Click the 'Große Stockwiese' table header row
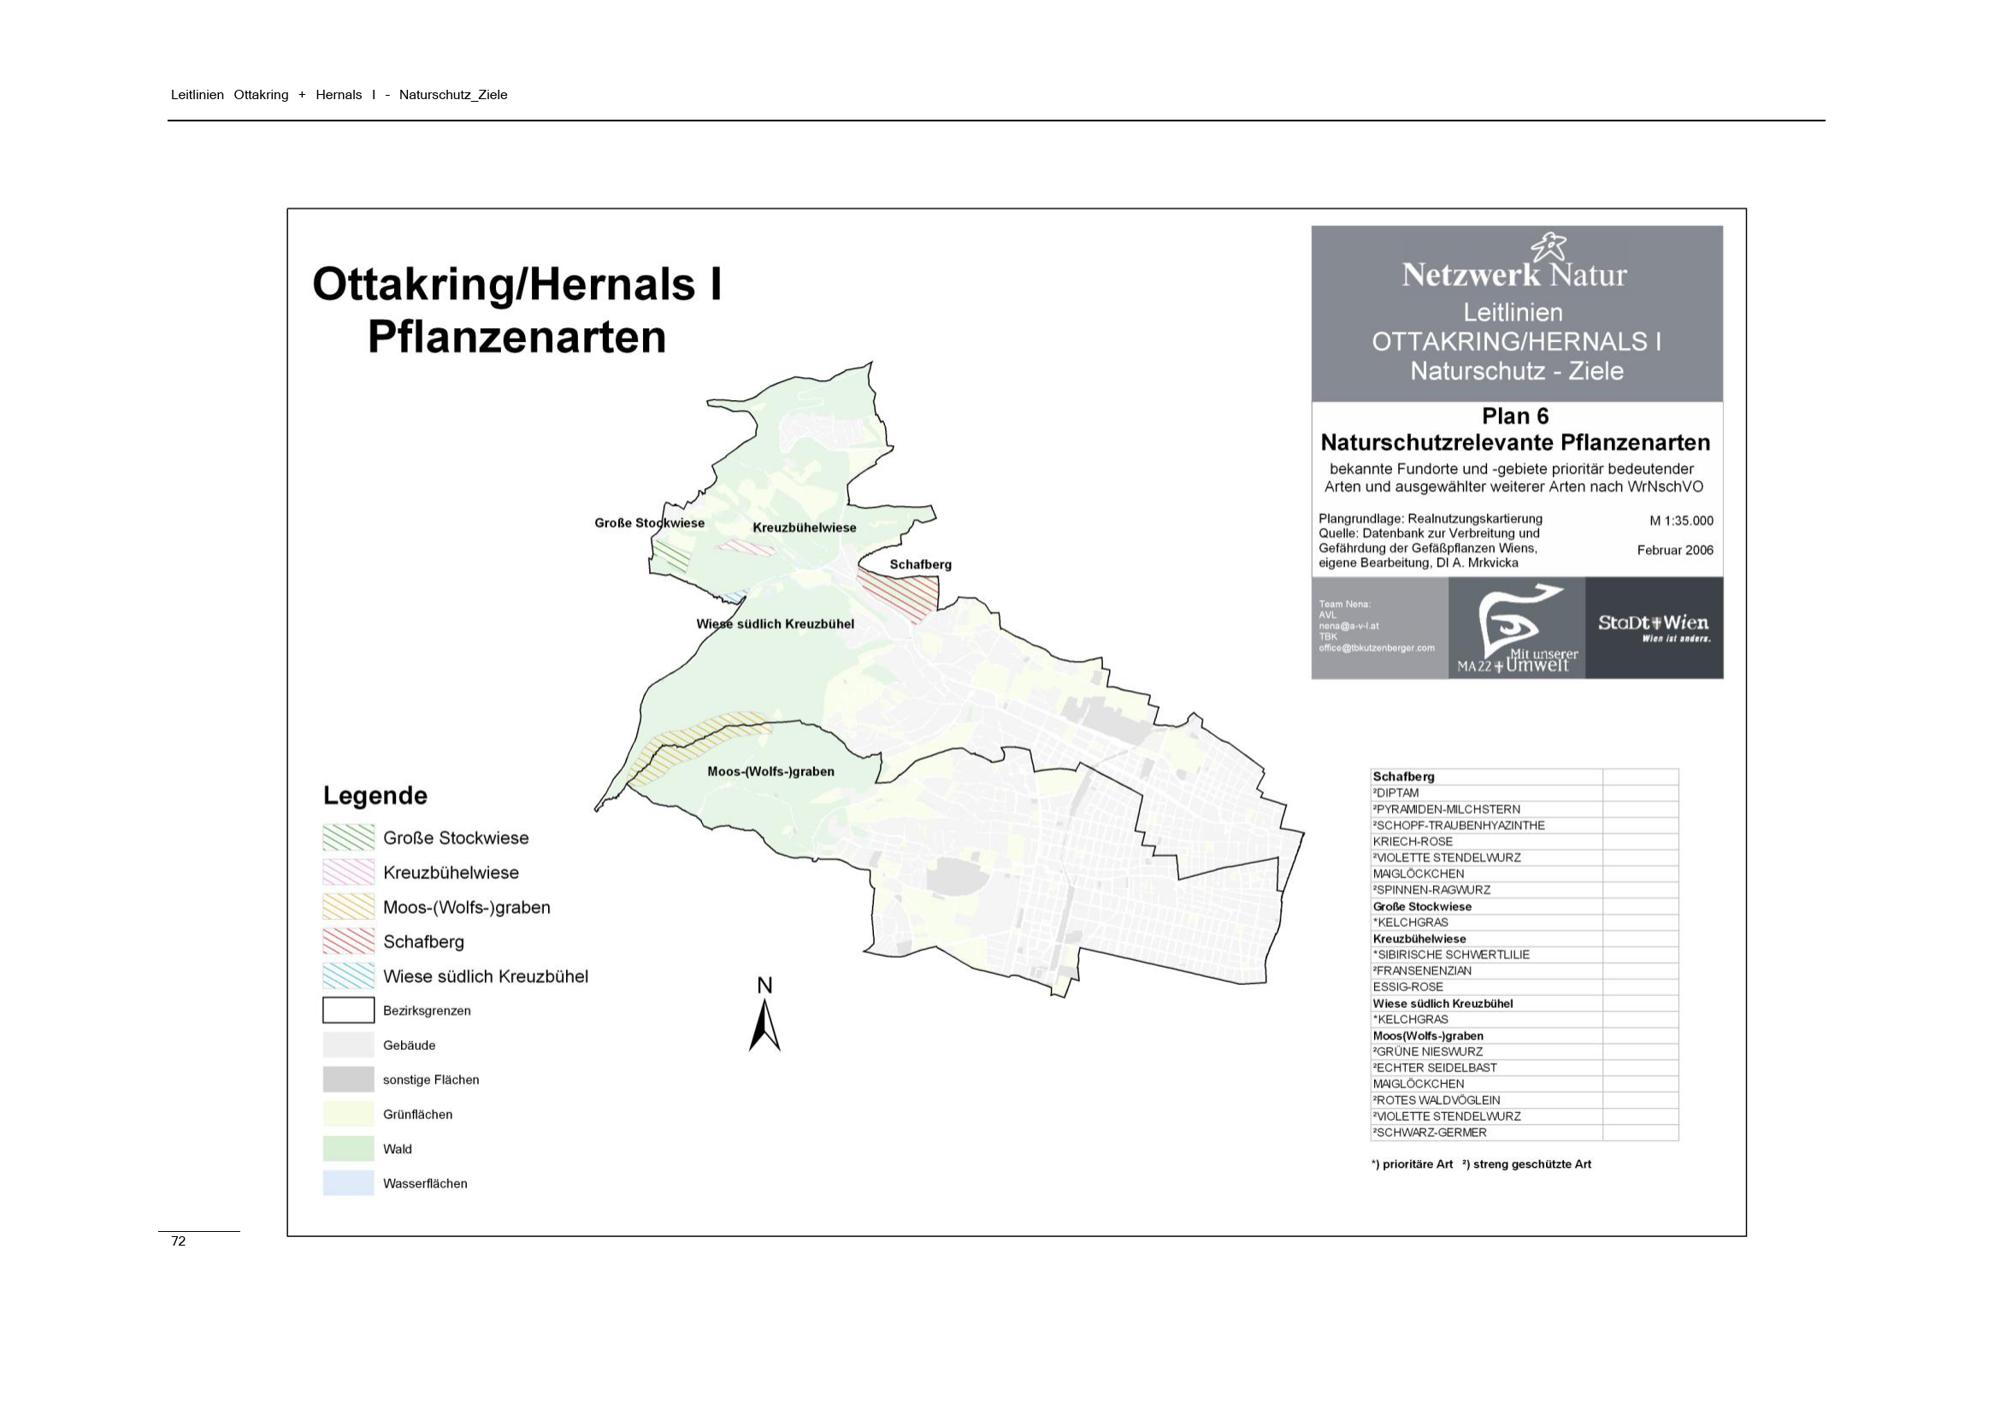Viewport: 2000px width, 1414px height. click(1524, 906)
